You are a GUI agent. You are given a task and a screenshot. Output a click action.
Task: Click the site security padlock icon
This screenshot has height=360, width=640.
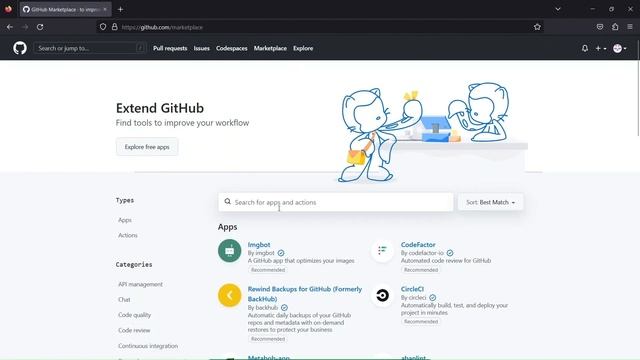pyautogui.click(x=115, y=27)
